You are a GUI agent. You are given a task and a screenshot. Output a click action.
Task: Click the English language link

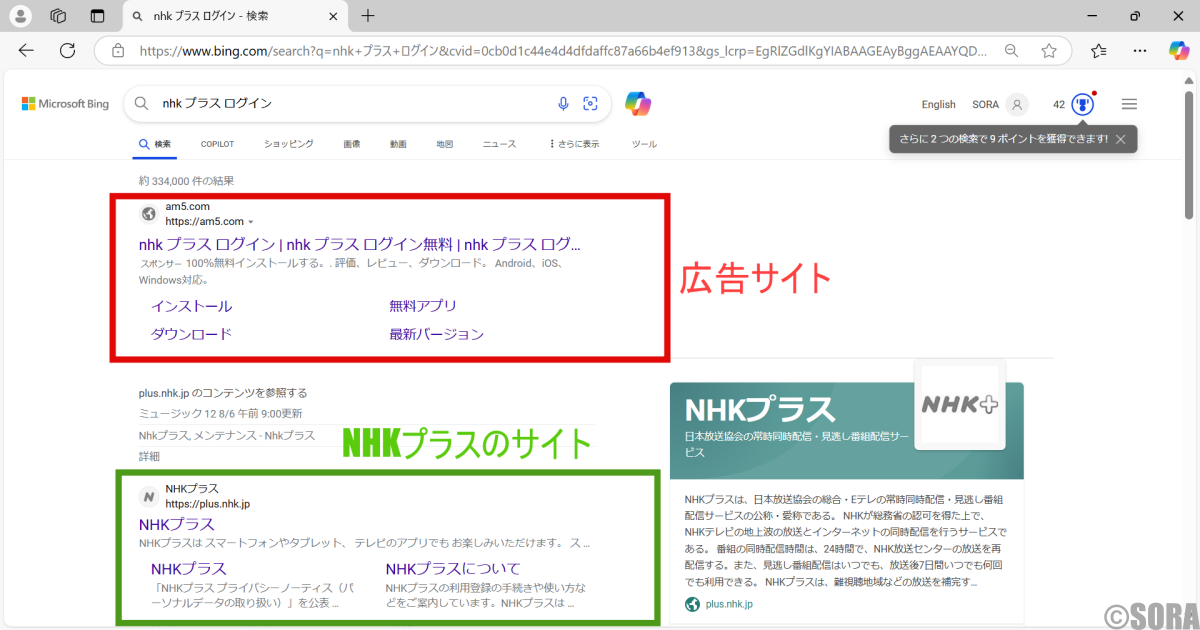coord(938,103)
